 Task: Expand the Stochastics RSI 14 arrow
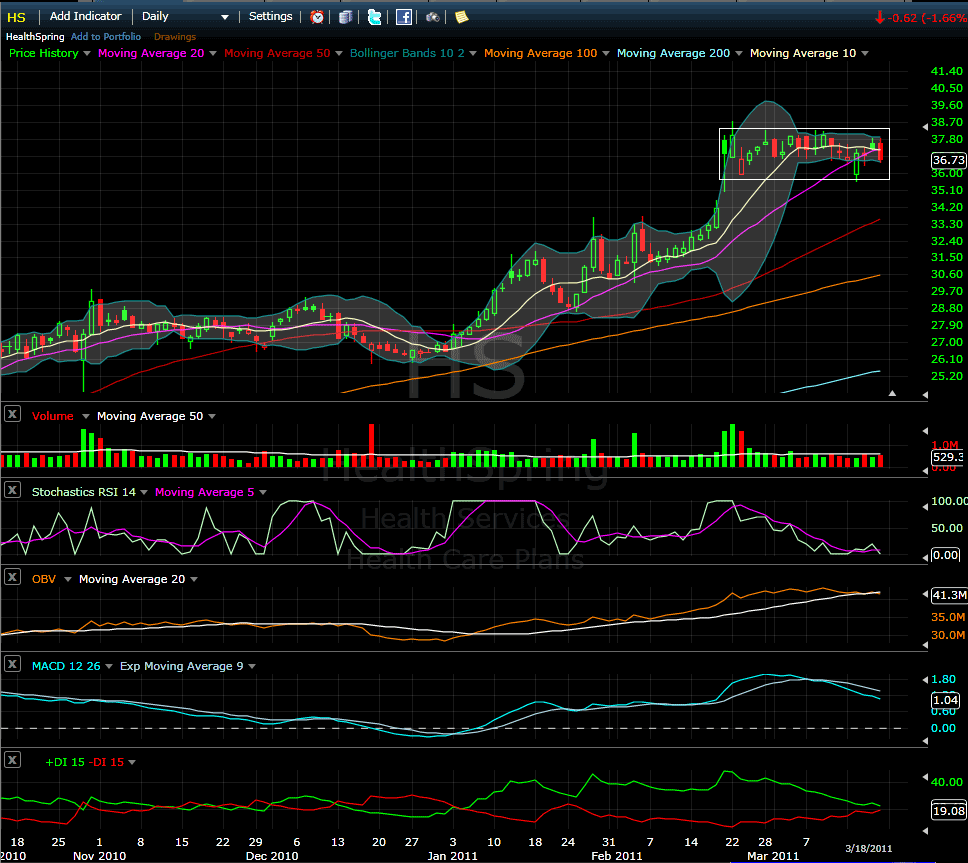pyautogui.click(x=144, y=493)
